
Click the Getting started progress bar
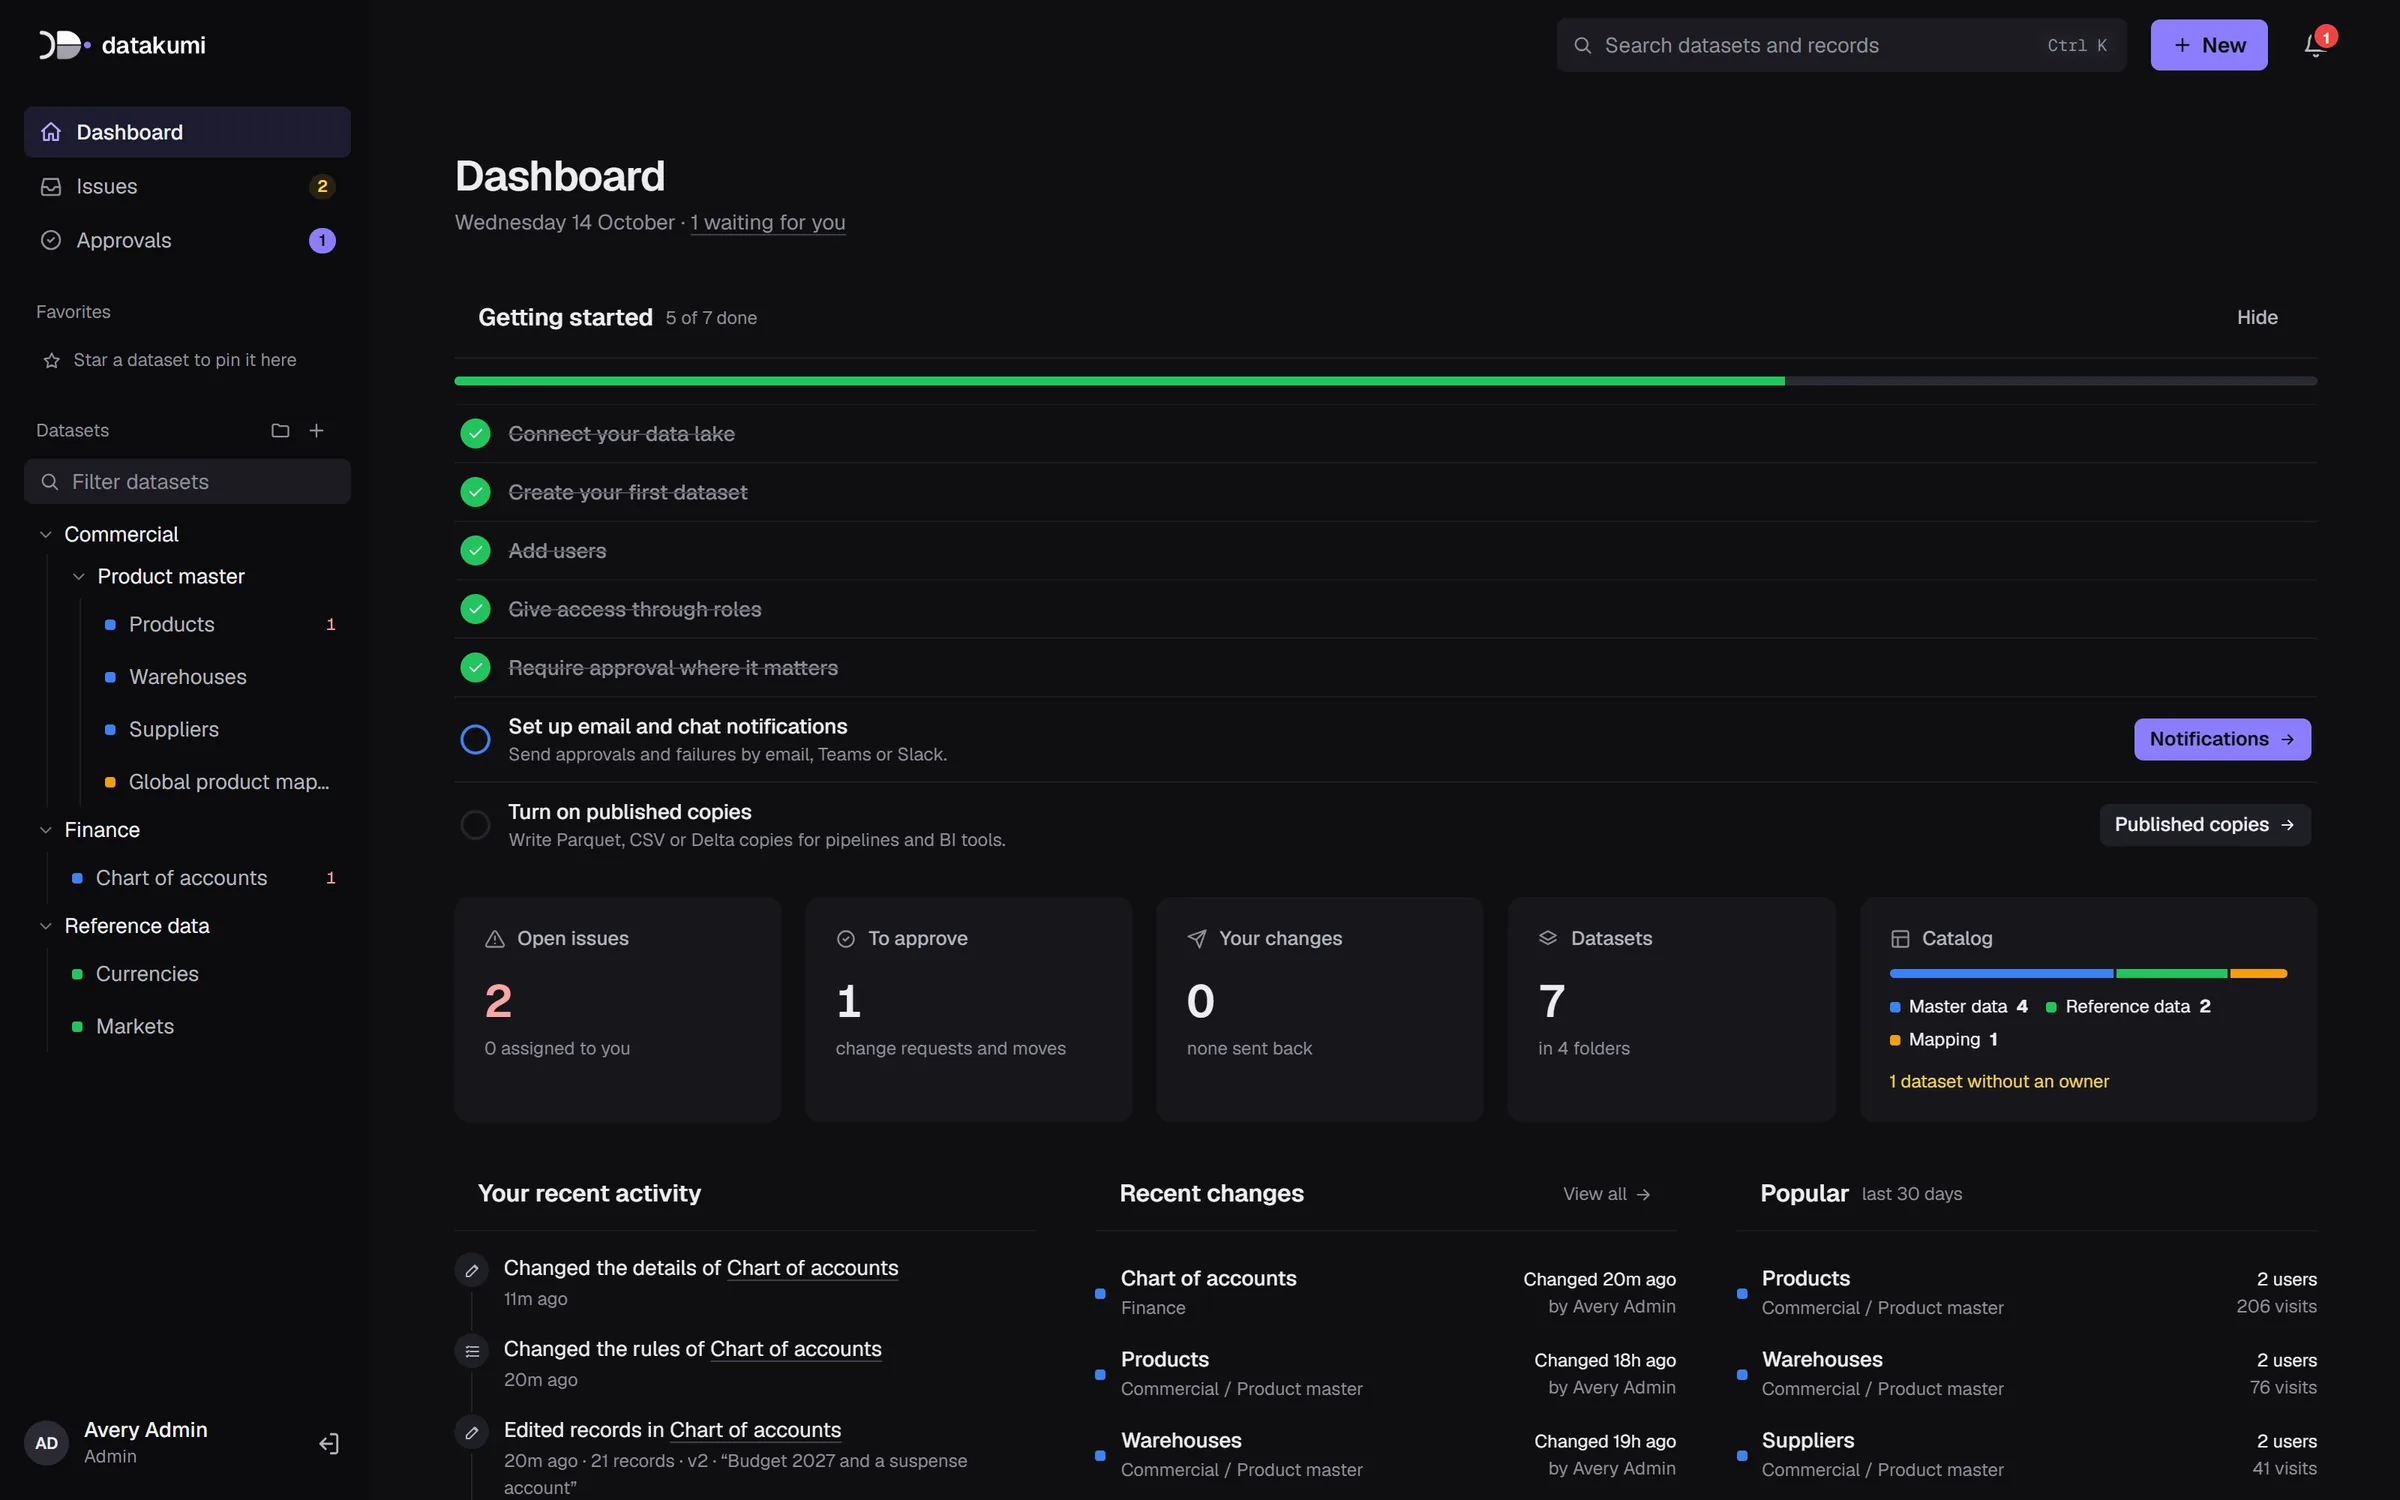click(x=1385, y=381)
